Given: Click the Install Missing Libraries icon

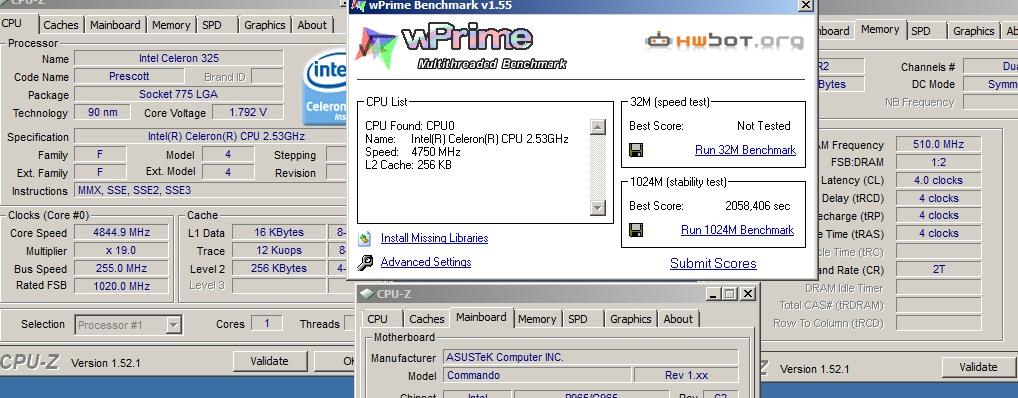Looking at the screenshot, I should click(x=365, y=238).
